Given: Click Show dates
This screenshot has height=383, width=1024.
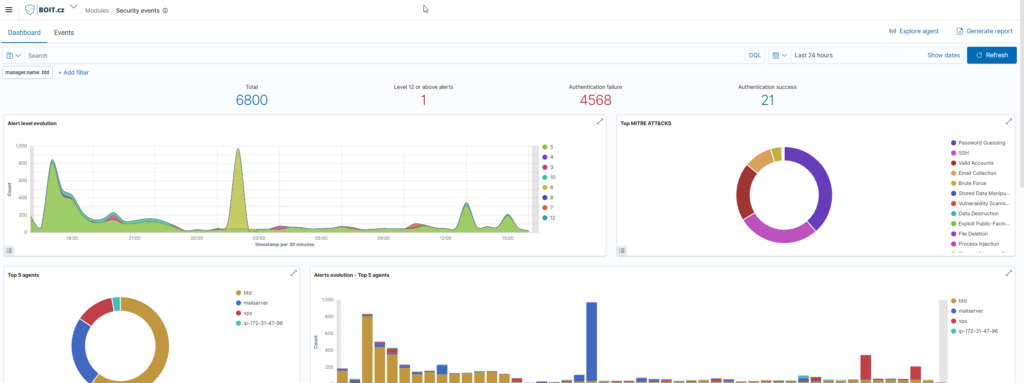Looking at the screenshot, I should [944, 56].
